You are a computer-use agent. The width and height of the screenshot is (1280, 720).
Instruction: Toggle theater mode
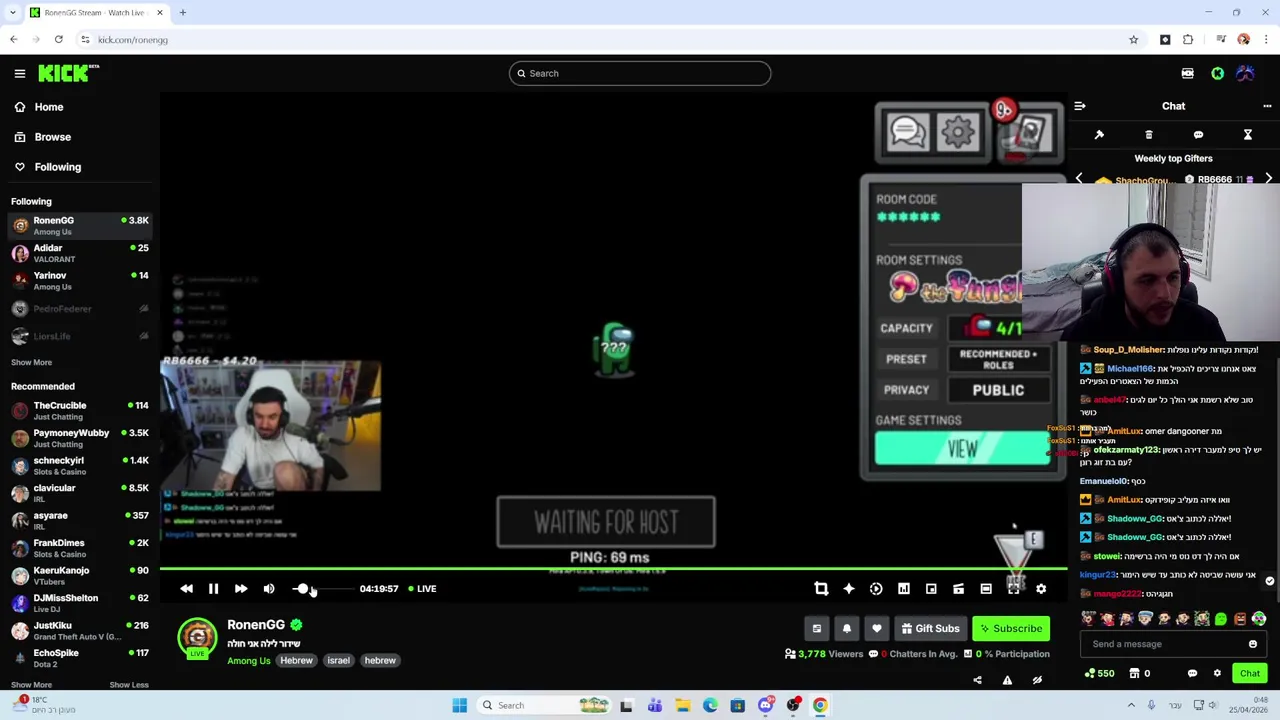[x=986, y=589]
